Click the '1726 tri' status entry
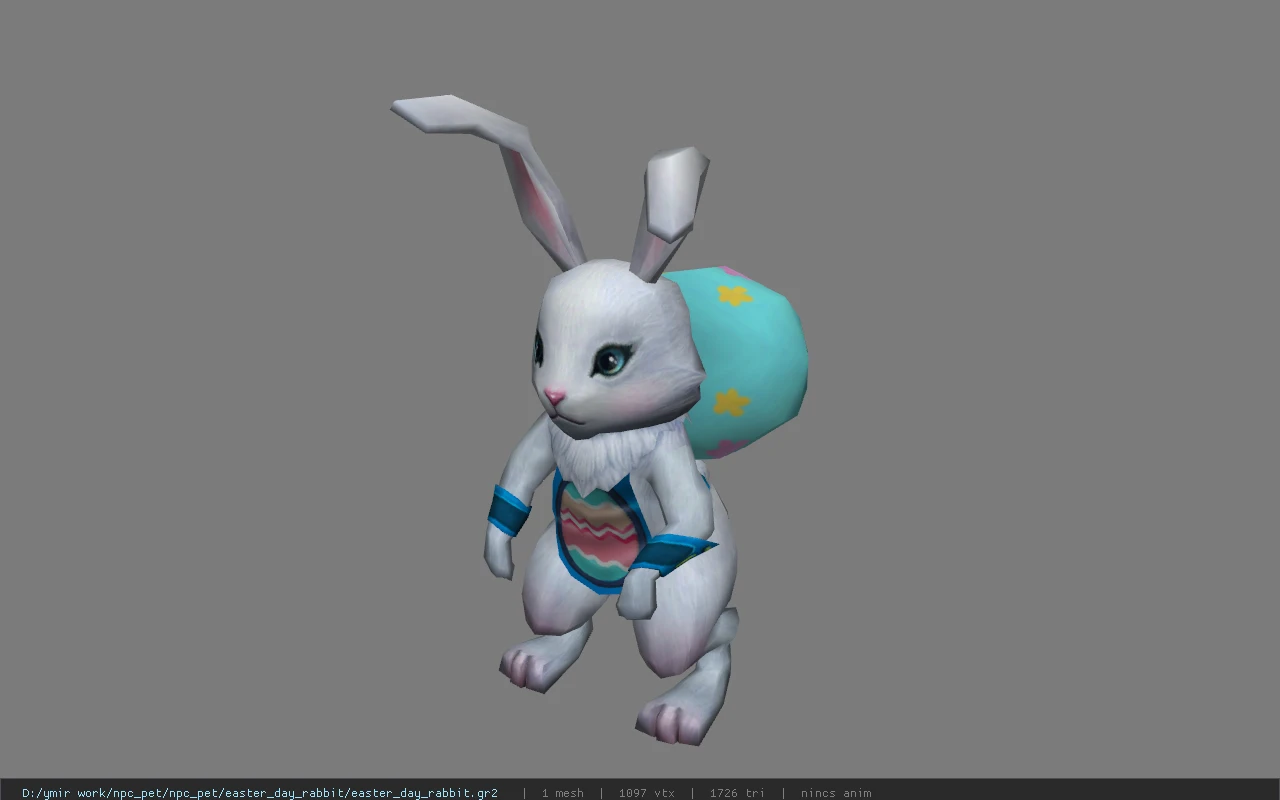1280x800 pixels. tap(737, 793)
